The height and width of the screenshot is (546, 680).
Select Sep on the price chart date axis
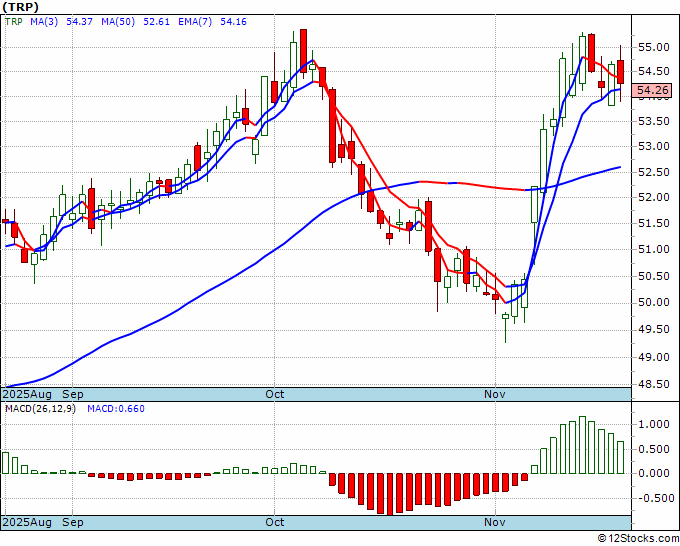(x=72, y=394)
